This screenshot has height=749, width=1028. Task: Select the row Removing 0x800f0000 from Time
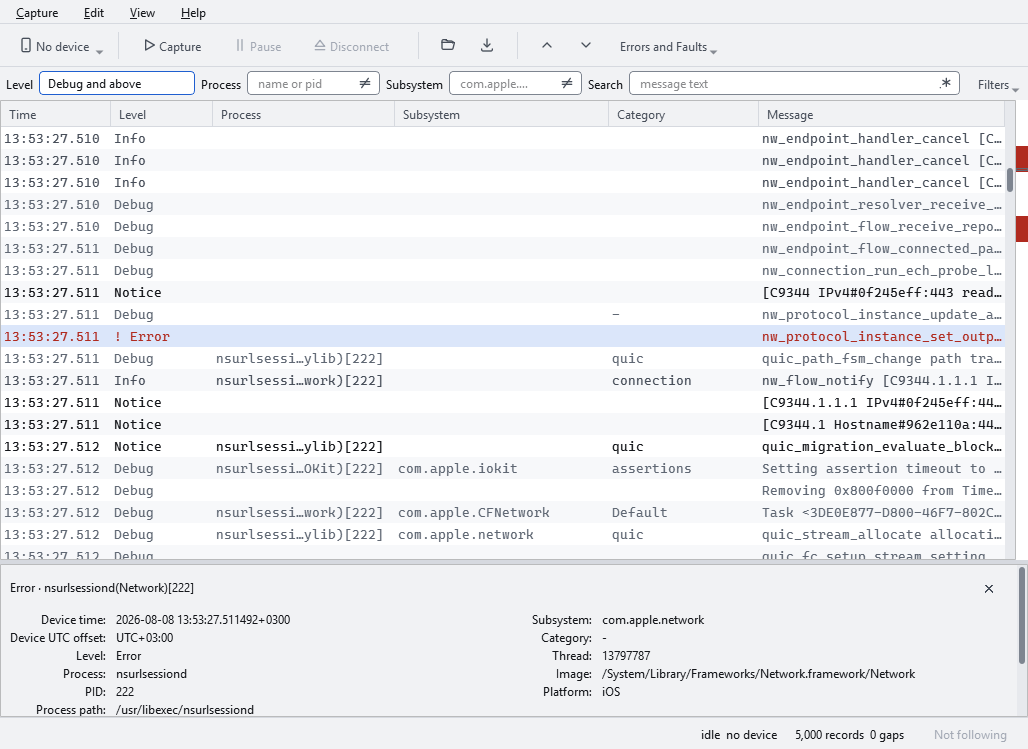coord(502,491)
